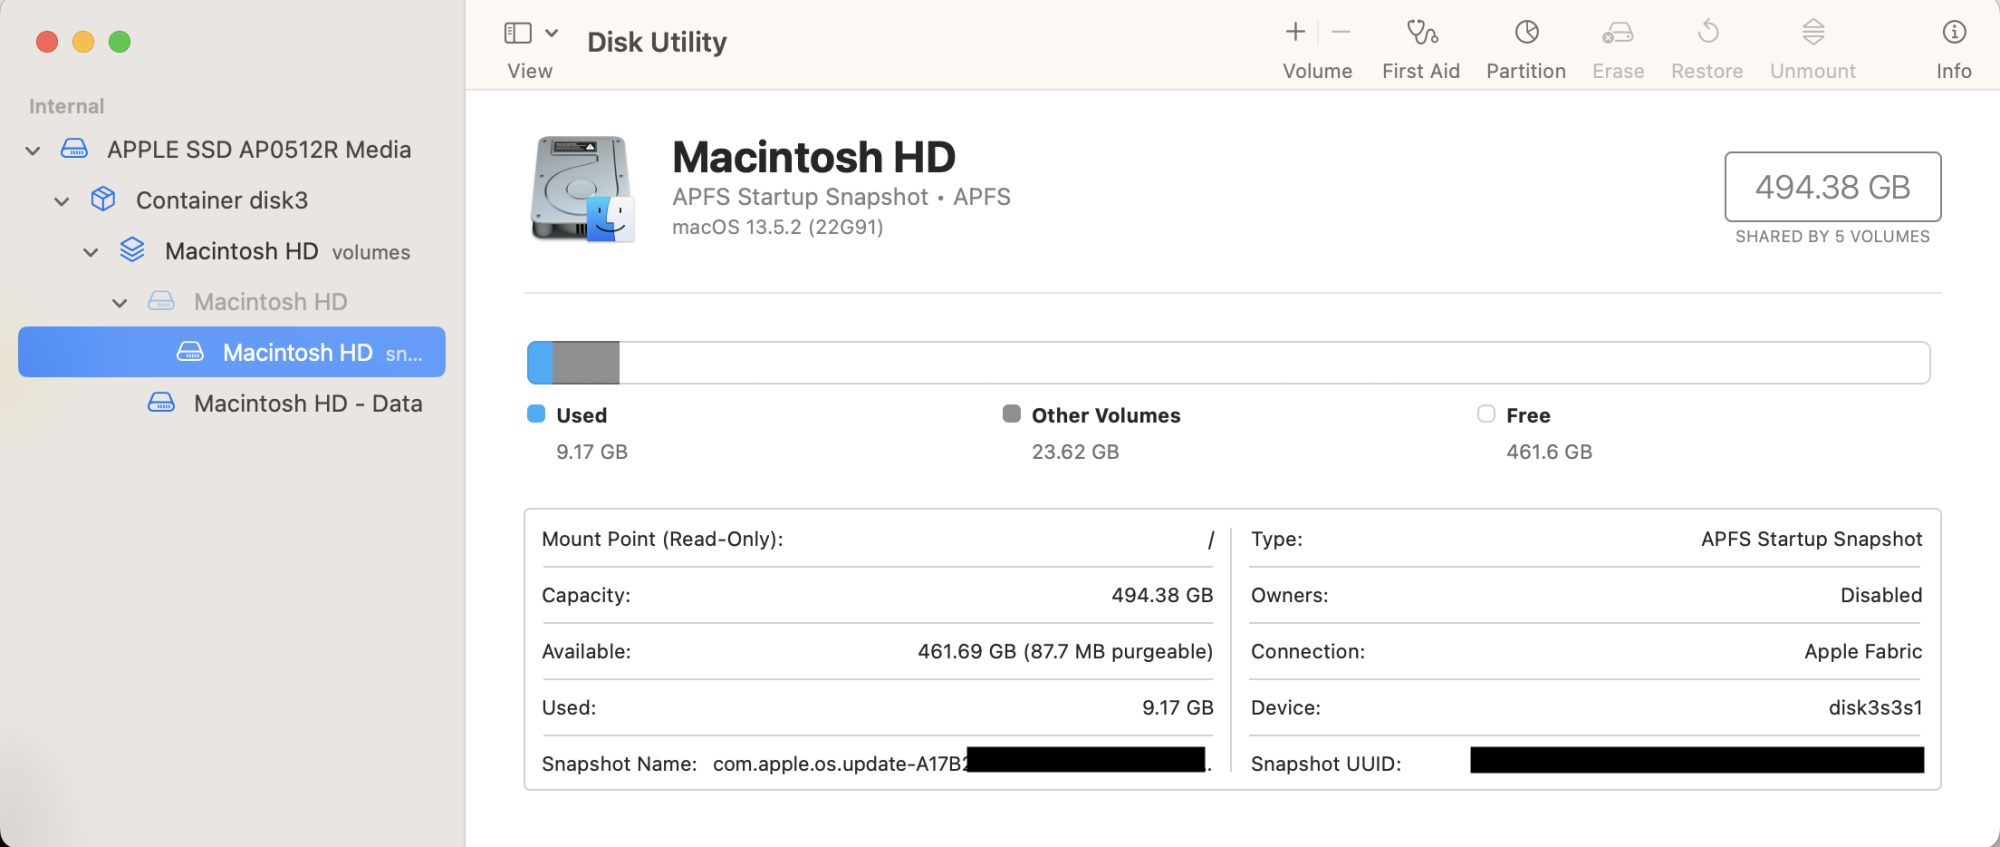Select APPLE SSD AP0512R Media drive icon
The image size is (2000, 847).
(74, 149)
